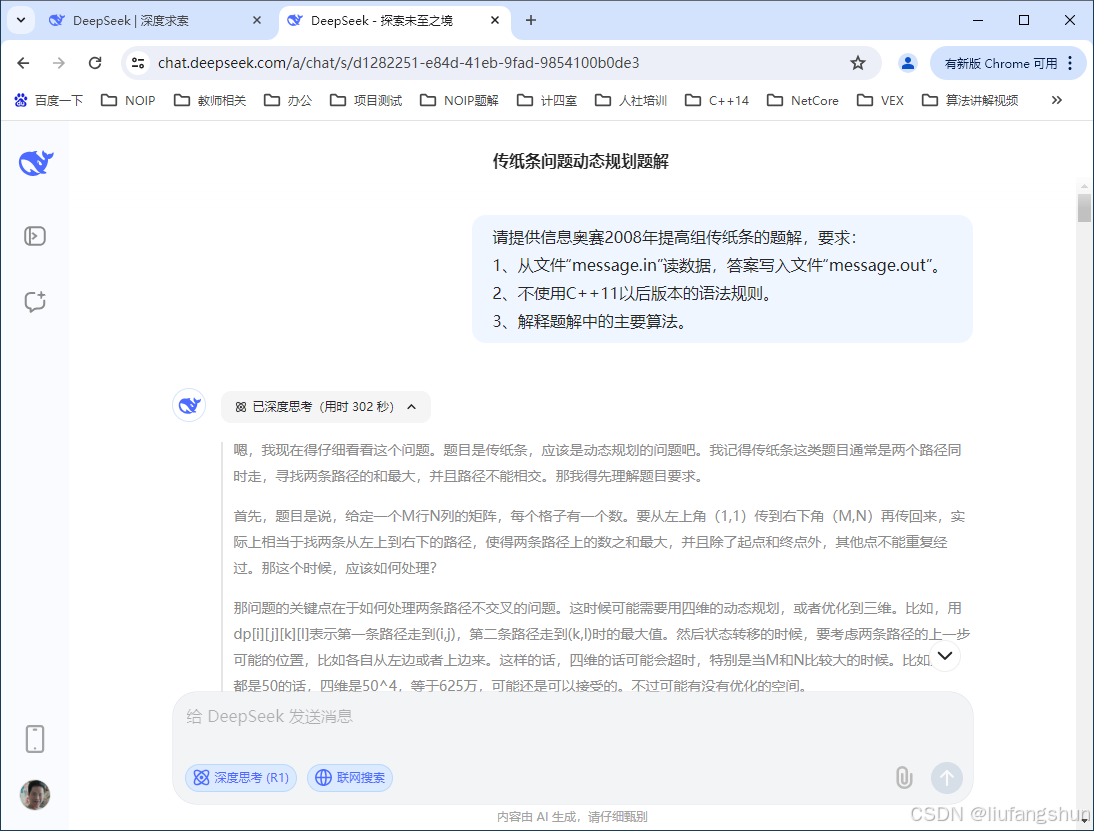
Task: Click the DeepSeek avatar beside the reply
Action: click(x=189, y=405)
